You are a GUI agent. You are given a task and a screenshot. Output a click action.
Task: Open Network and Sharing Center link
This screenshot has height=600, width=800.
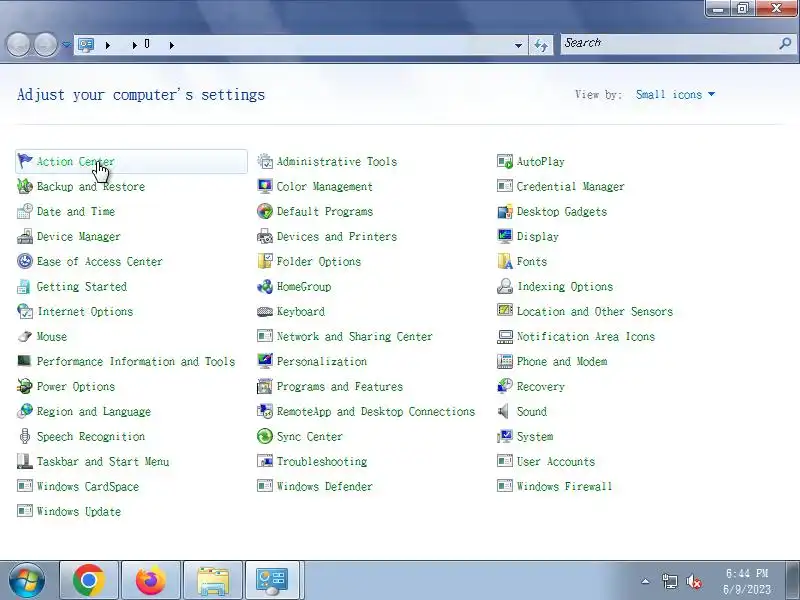tap(355, 337)
